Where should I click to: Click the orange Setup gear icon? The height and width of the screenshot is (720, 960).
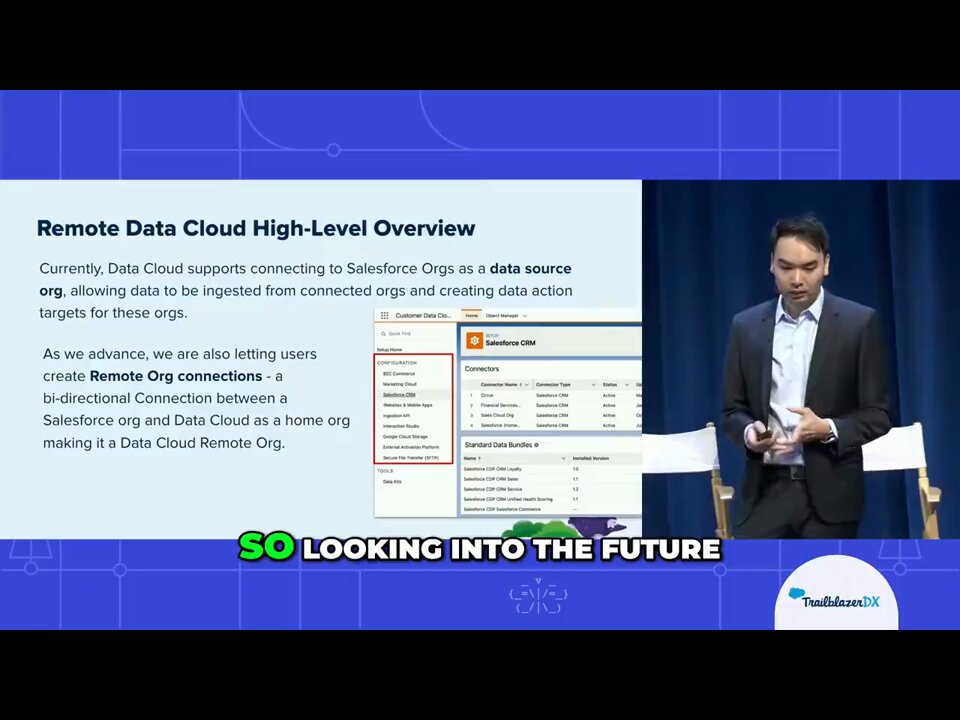(474, 340)
